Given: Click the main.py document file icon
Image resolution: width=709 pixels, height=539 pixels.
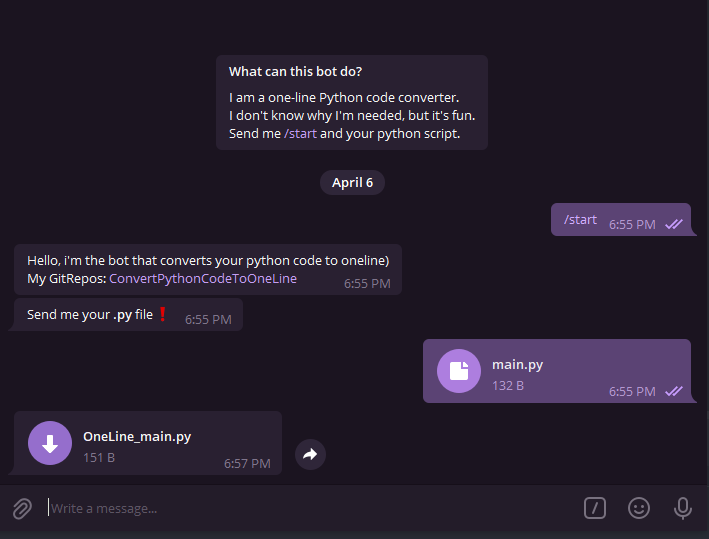Looking at the screenshot, I should click(458, 371).
